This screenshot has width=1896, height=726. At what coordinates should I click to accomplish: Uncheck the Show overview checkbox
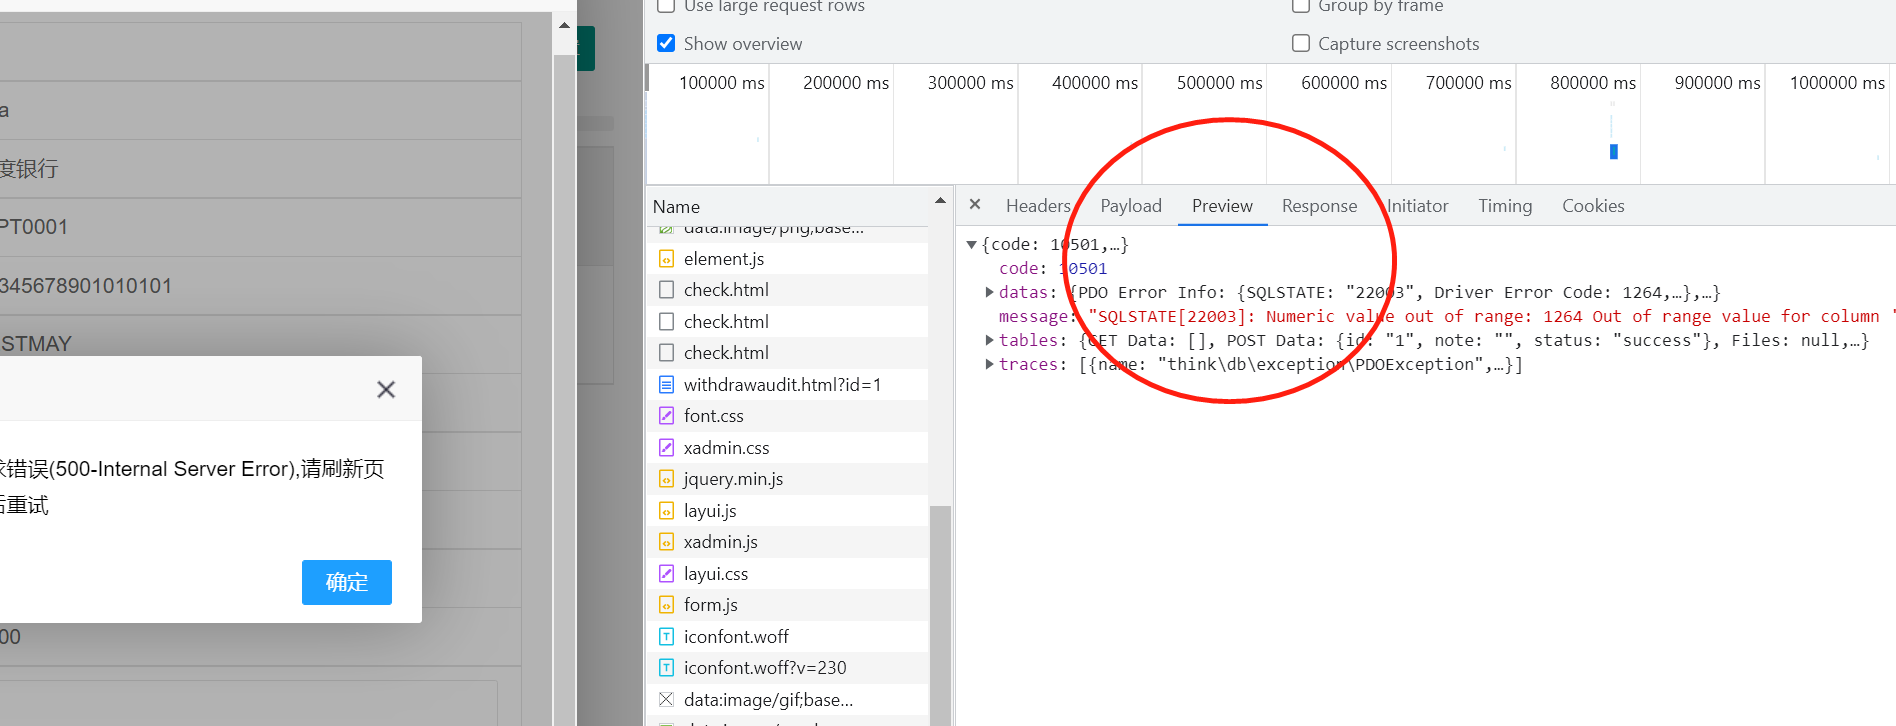pos(666,43)
